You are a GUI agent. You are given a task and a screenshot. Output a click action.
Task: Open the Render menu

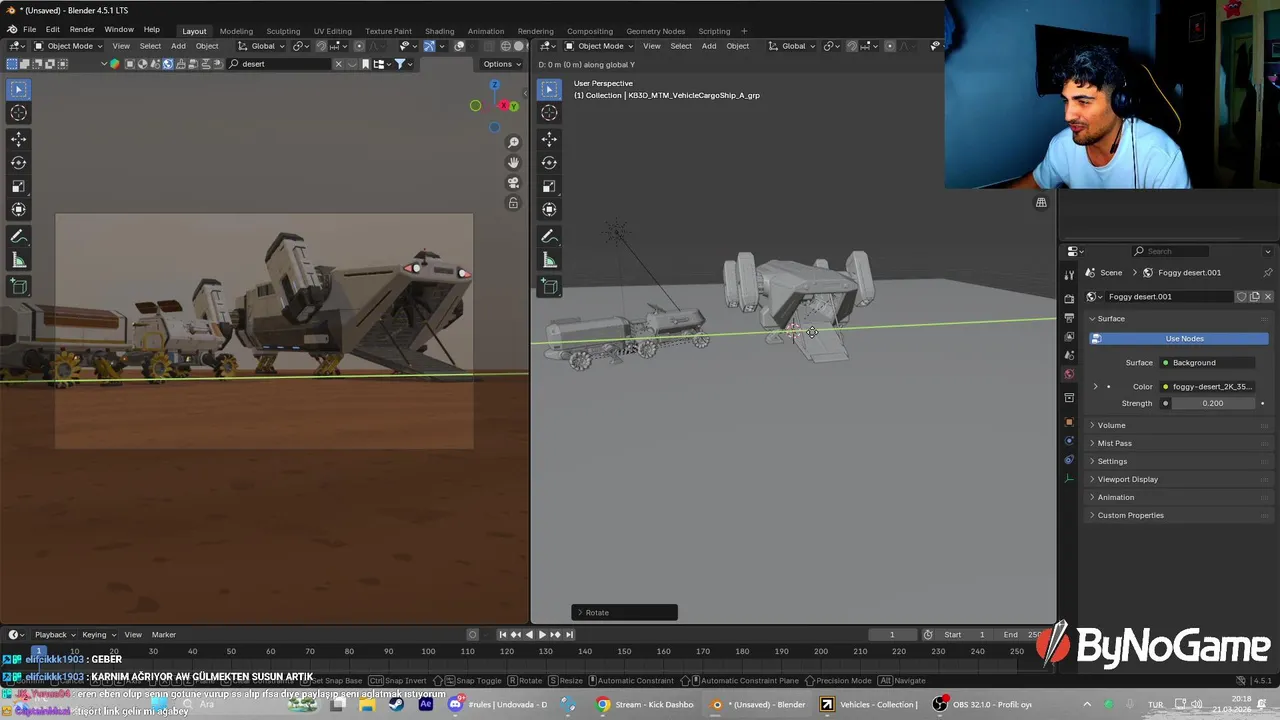pyautogui.click(x=82, y=30)
